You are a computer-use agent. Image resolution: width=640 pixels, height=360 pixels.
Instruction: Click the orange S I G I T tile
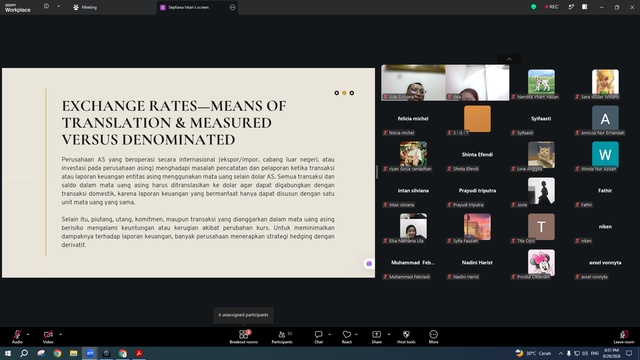click(477, 119)
